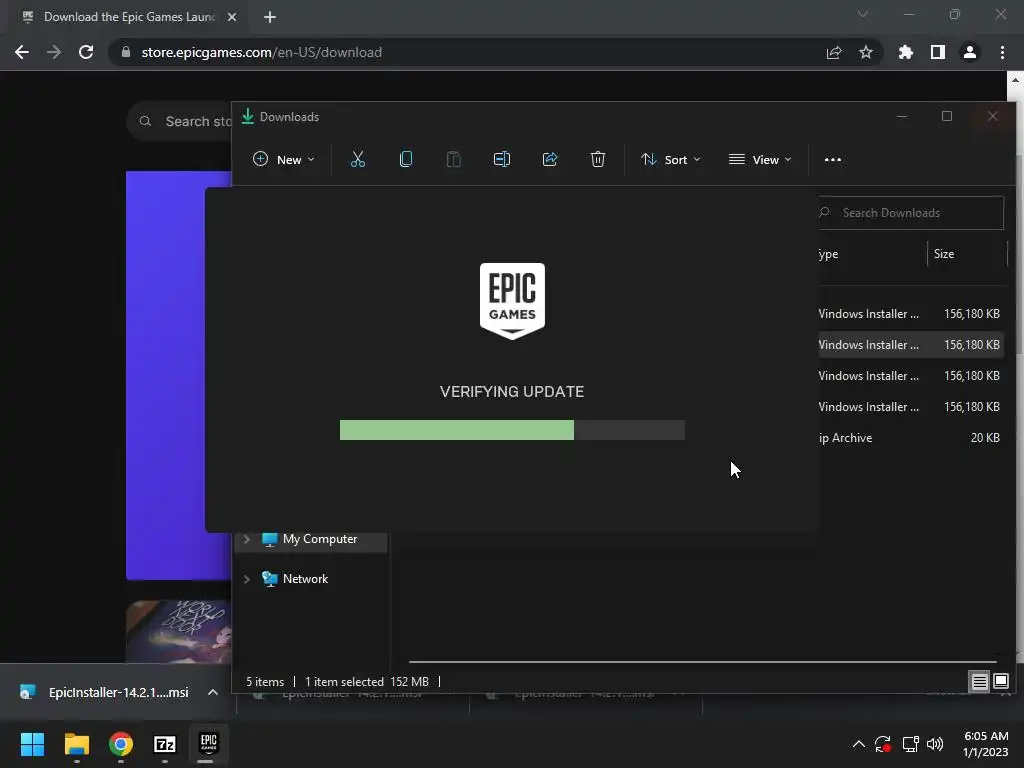Click Chrome back navigation arrow
The width and height of the screenshot is (1024, 768).
[22, 52]
